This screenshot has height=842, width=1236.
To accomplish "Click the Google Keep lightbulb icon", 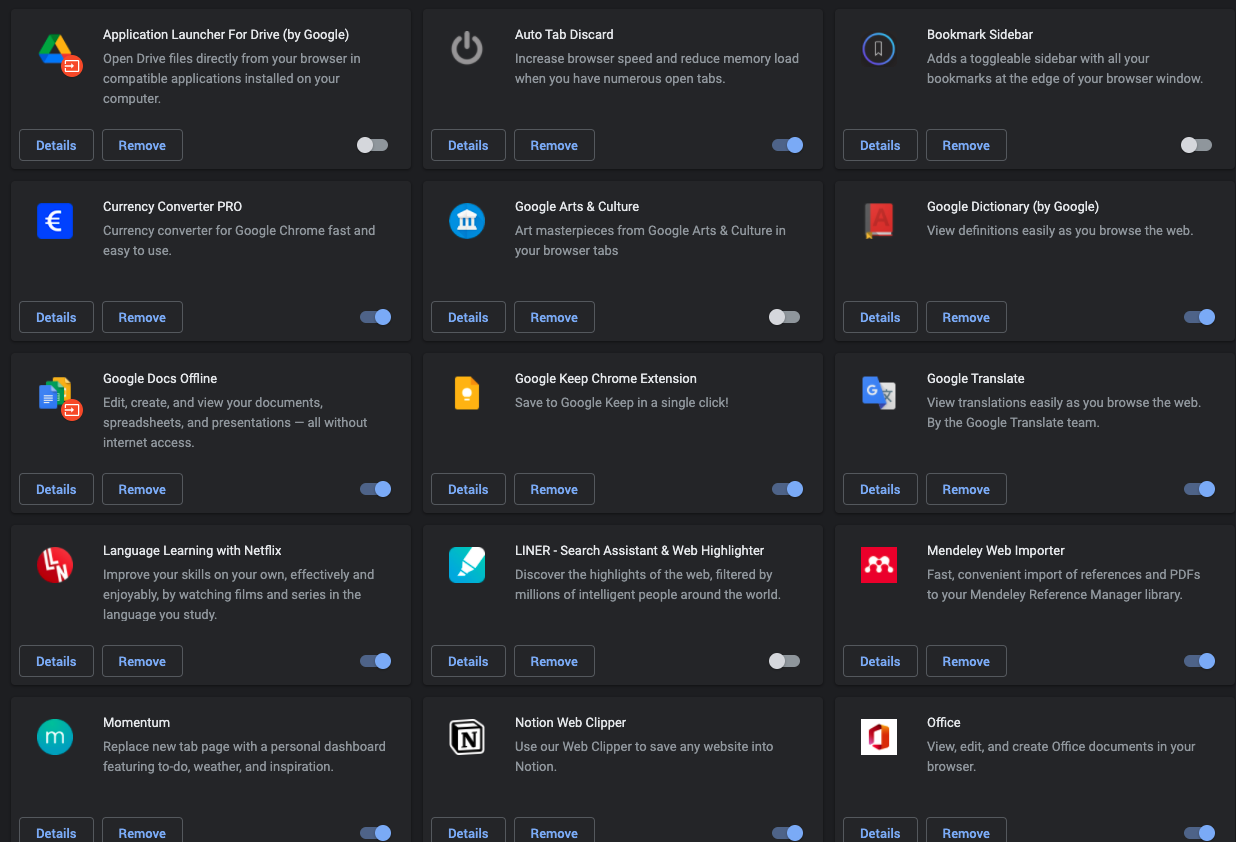I will point(467,393).
